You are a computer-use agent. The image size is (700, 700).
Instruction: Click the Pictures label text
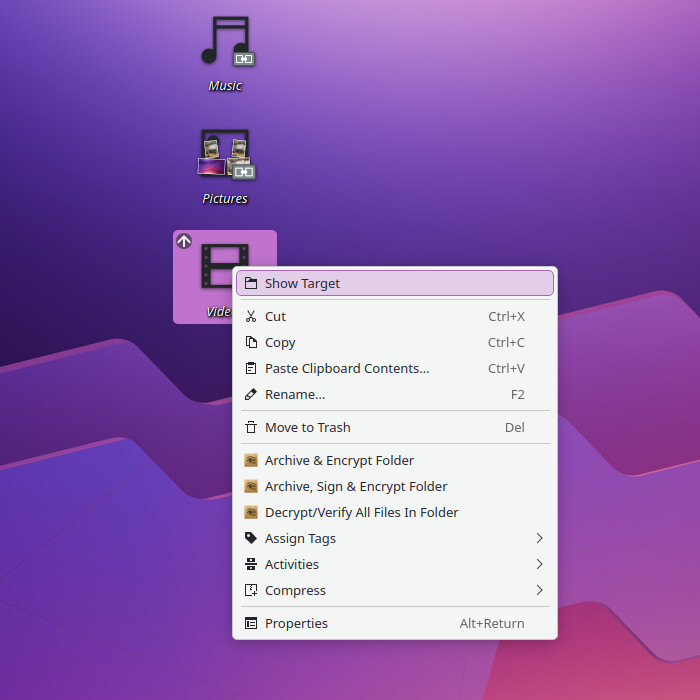pyautogui.click(x=225, y=198)
